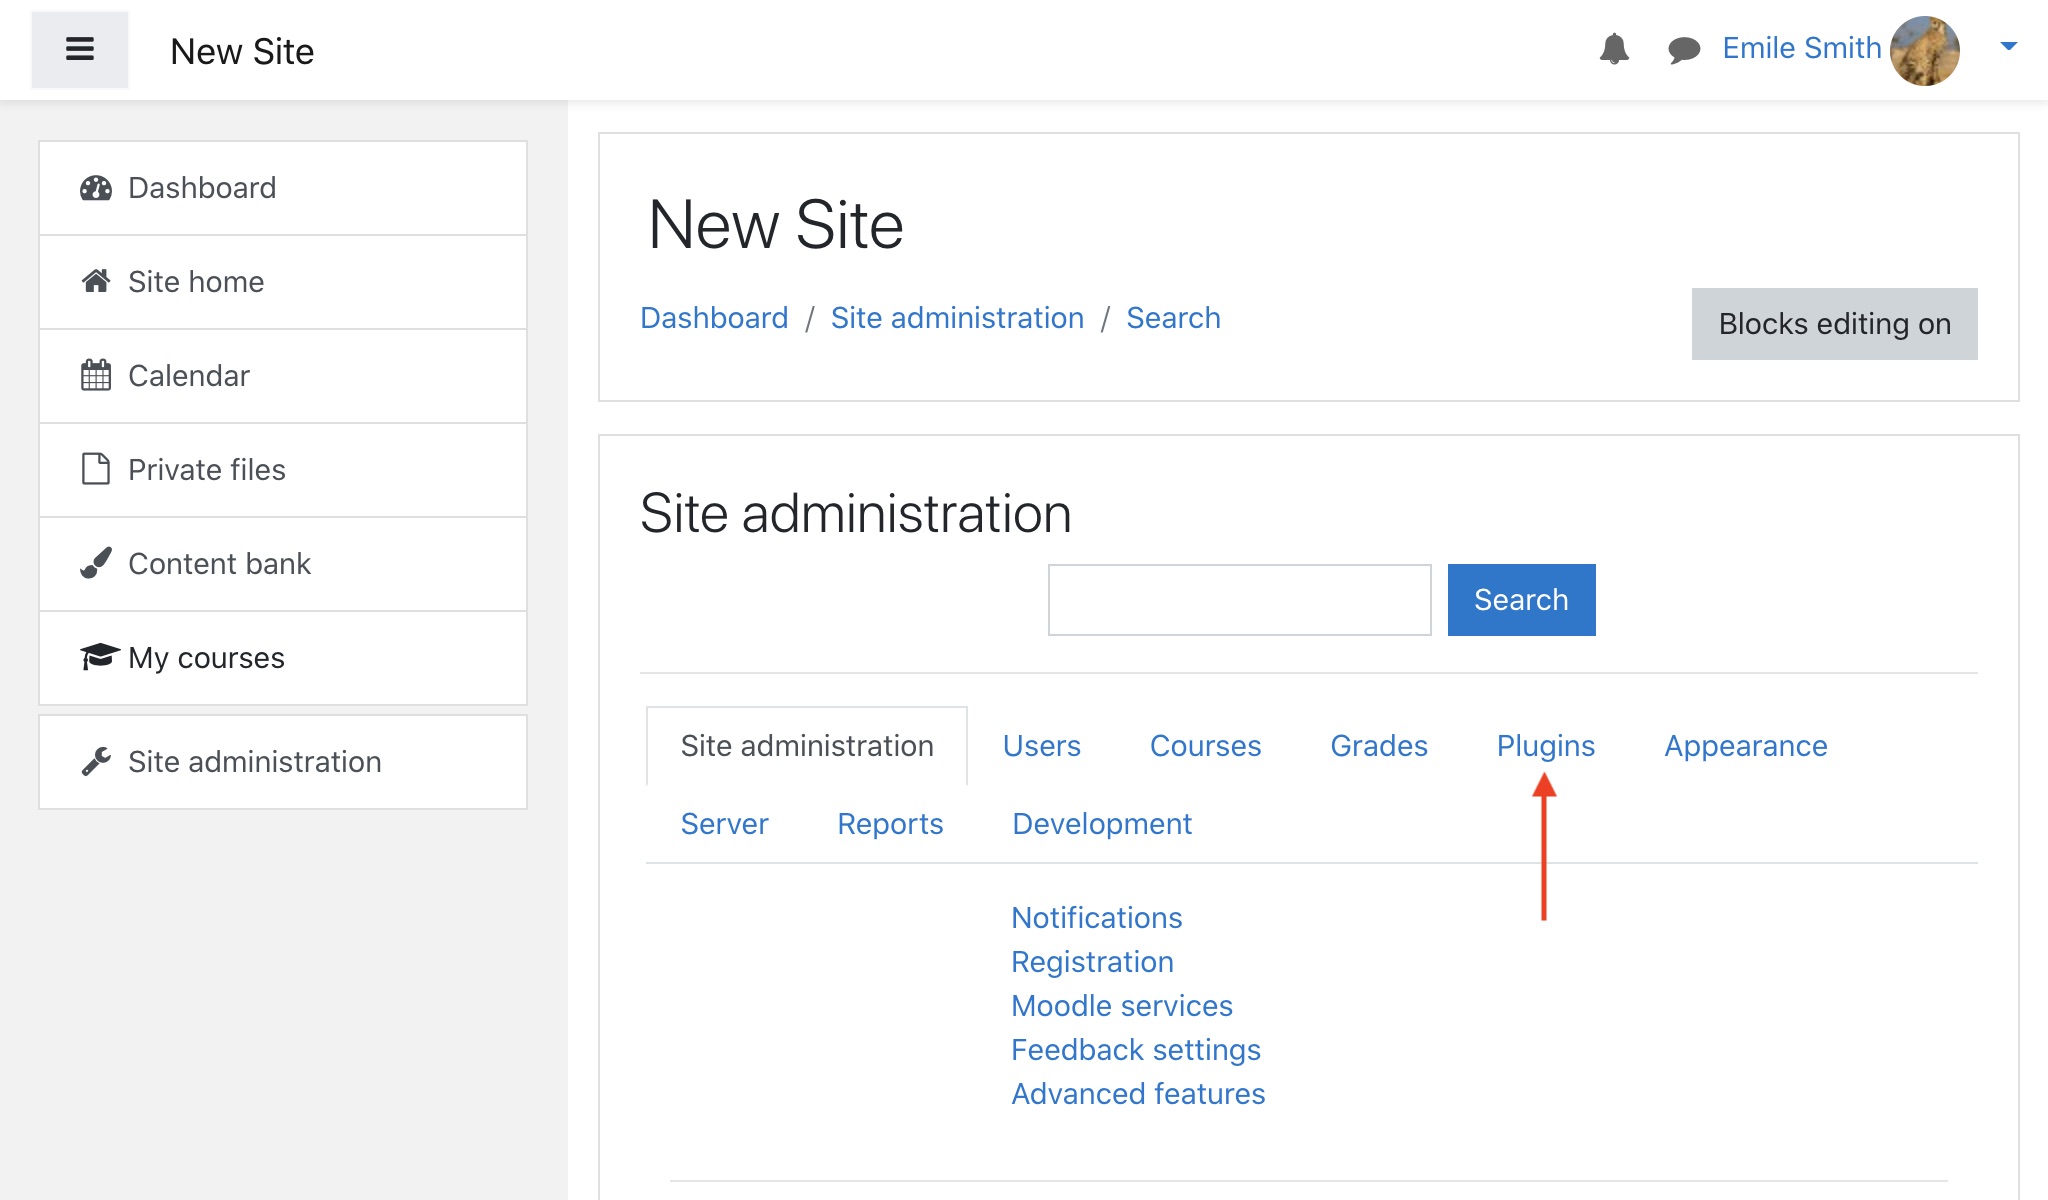Image resolution: width=2048 pixels, height=1200 pixels.
Task: Click the Site administration wrench icon
Action: point(96,762)
